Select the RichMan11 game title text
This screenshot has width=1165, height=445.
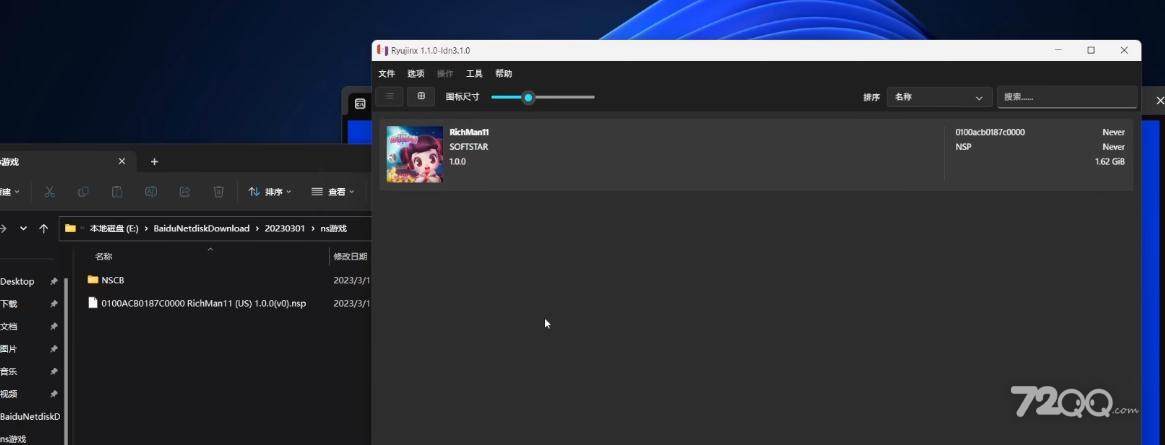coord(469,132)
